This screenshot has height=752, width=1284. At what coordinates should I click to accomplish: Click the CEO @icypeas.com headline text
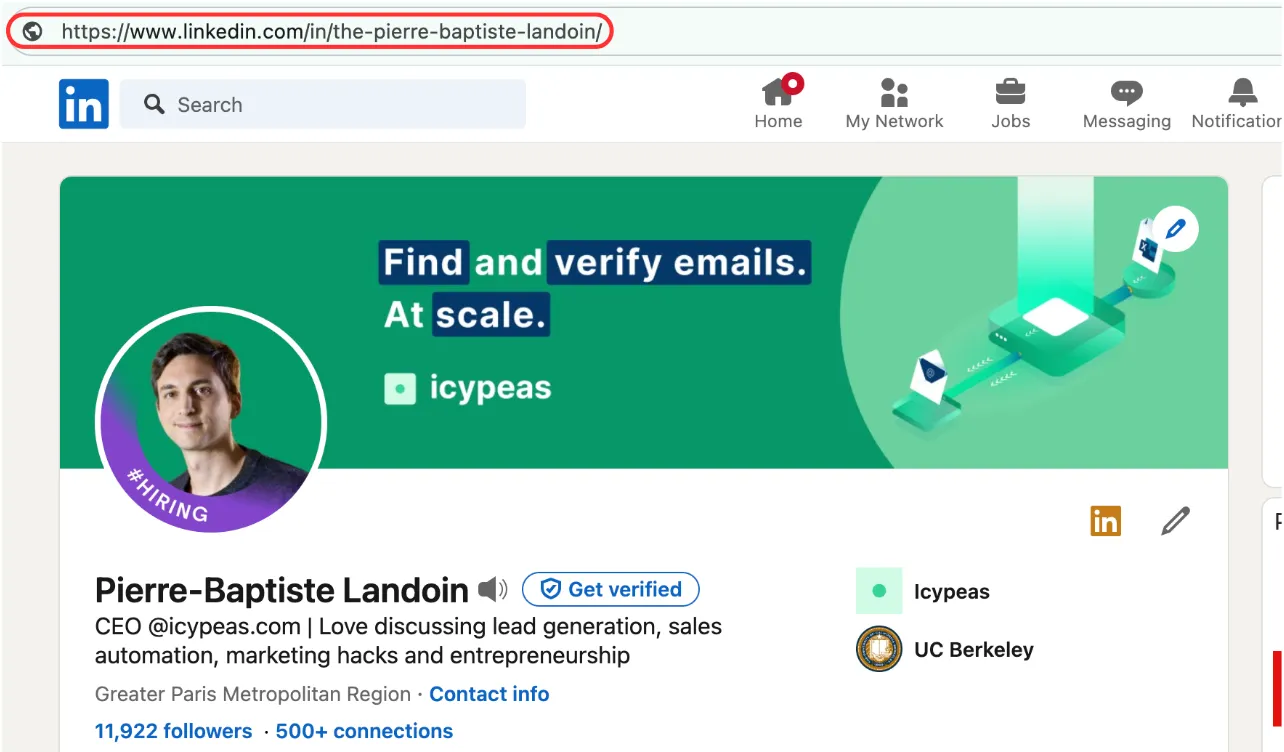click(x=408, y=641)
